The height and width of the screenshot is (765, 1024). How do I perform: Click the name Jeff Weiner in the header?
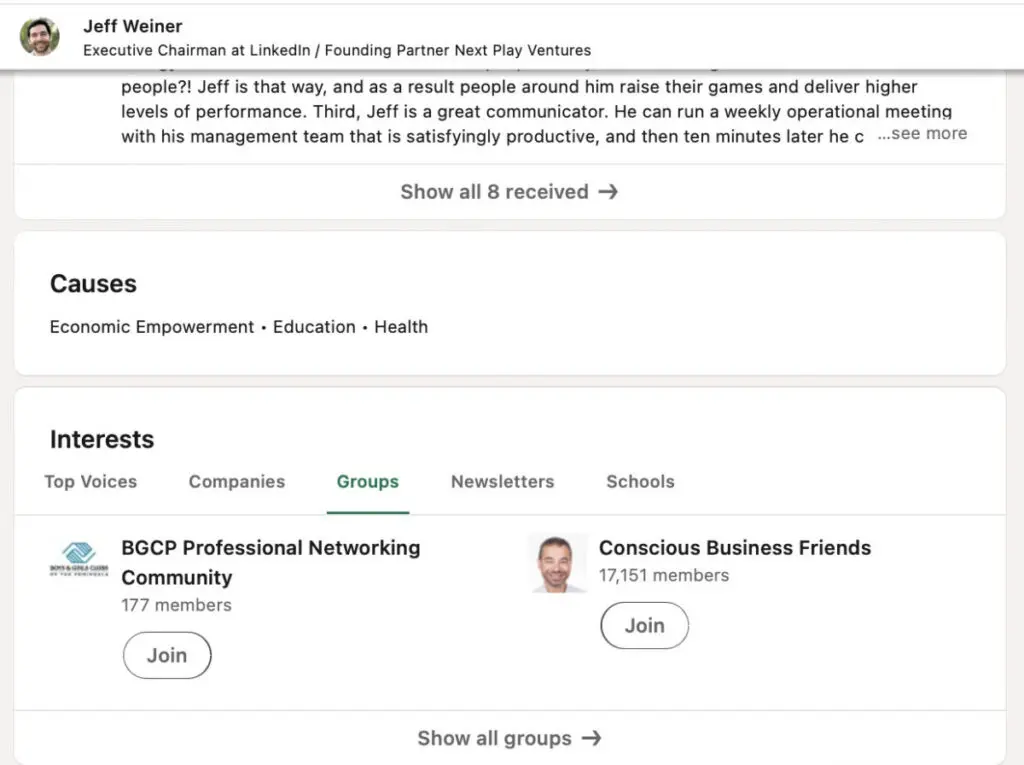[x=133, y=26]
